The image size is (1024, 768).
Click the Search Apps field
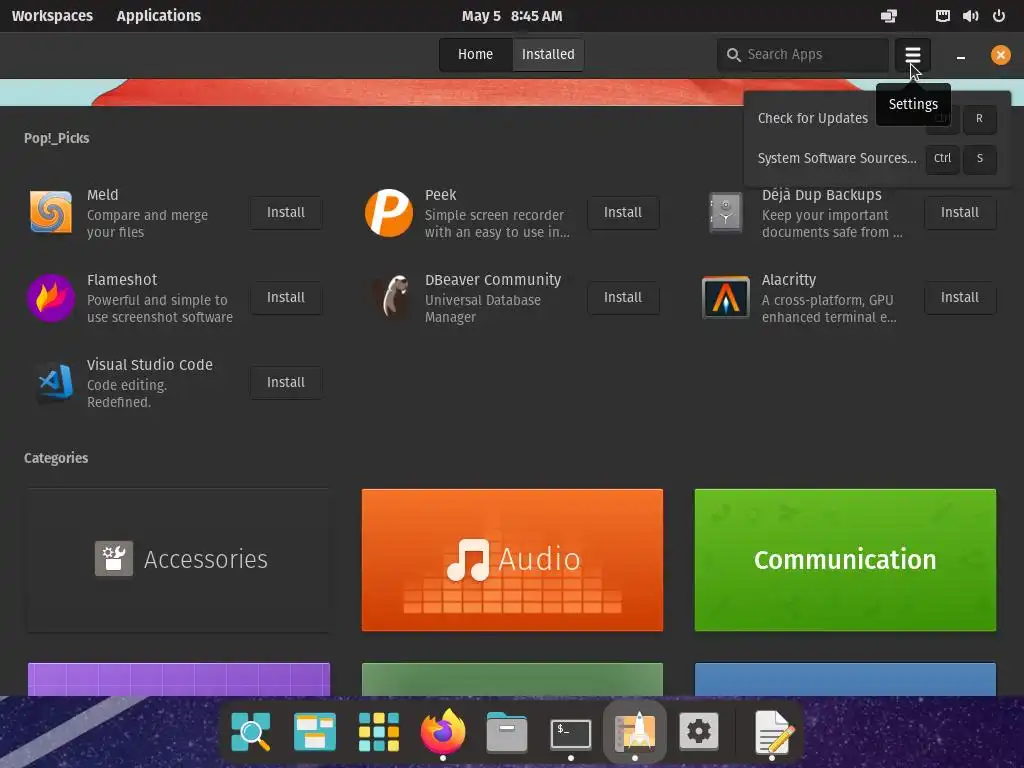pos(803,55)
